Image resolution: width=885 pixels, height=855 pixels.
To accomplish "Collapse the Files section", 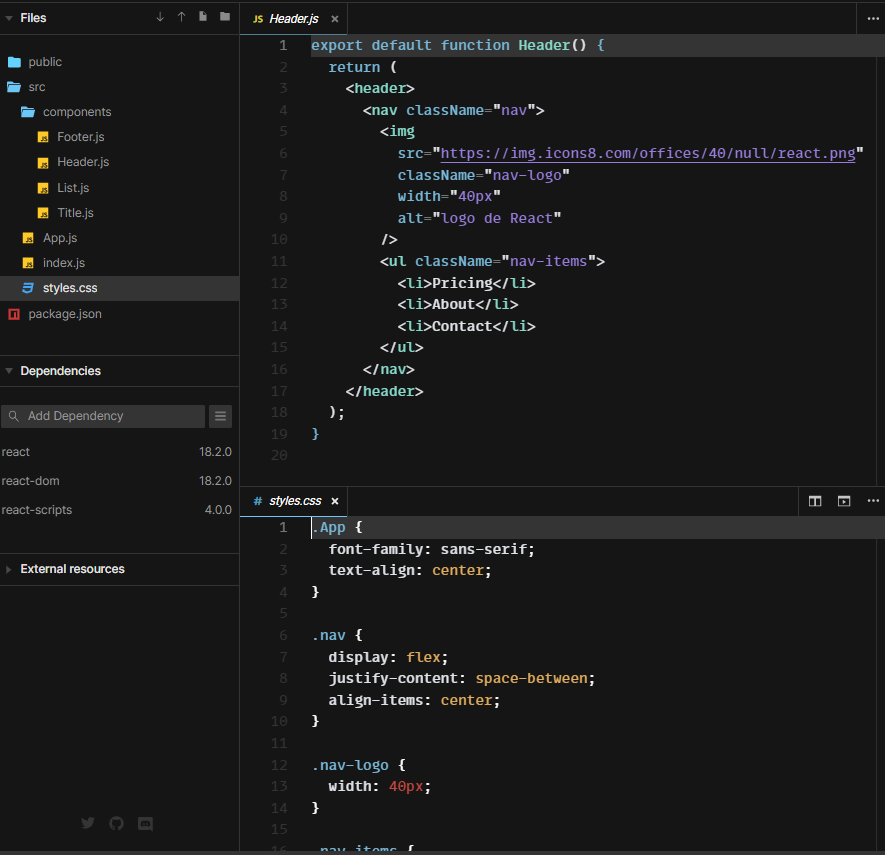I will tap(10, 17).
